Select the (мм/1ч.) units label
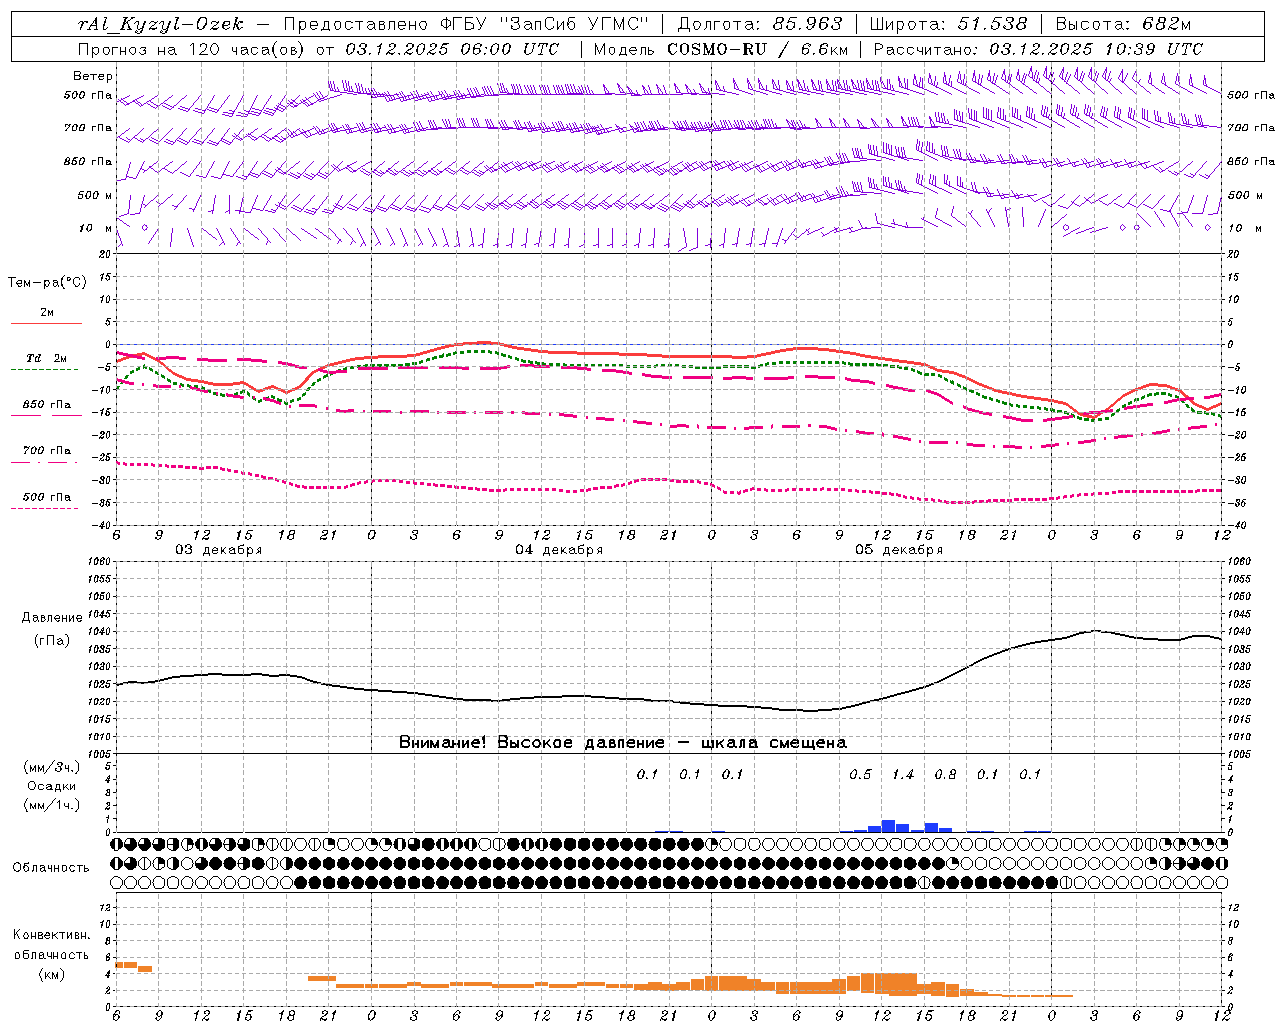Image resolution: width=1280 pixels, height=1024 pixels. pos(52,805)
